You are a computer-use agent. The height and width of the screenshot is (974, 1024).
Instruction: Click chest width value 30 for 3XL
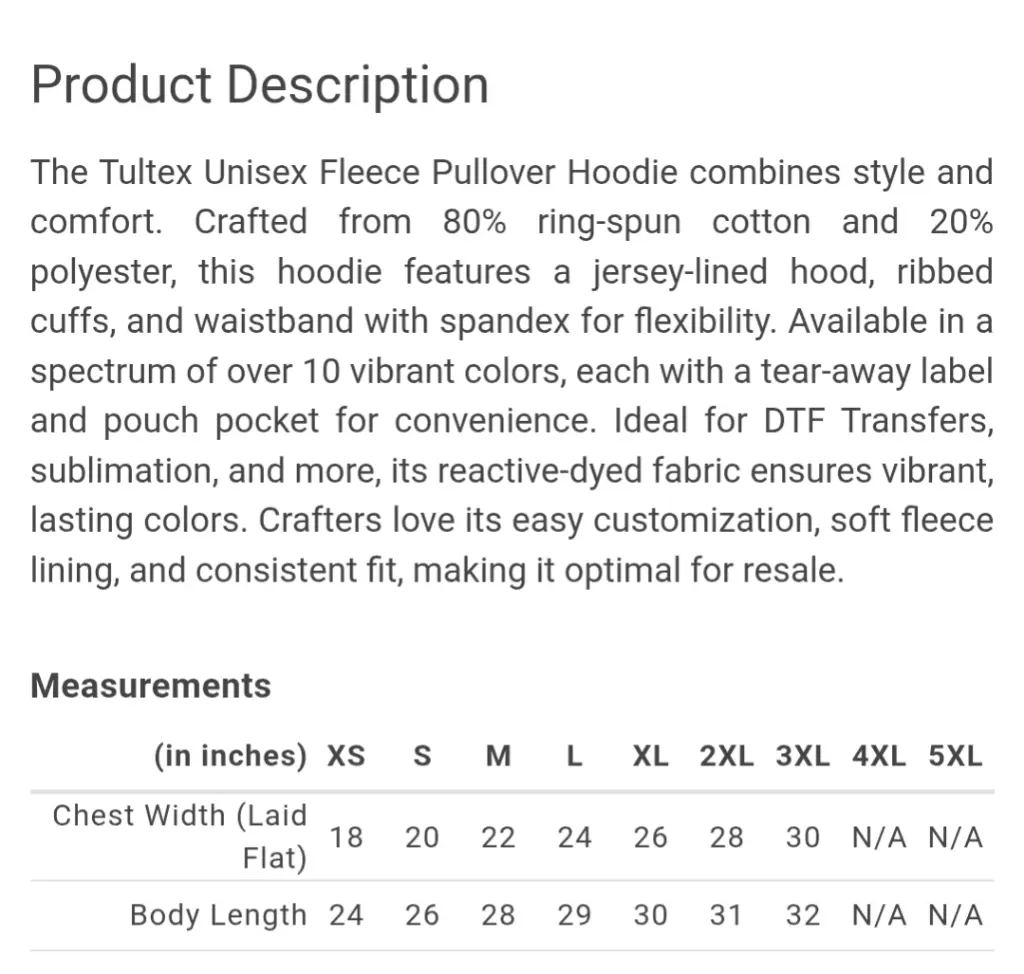[803, 837]
